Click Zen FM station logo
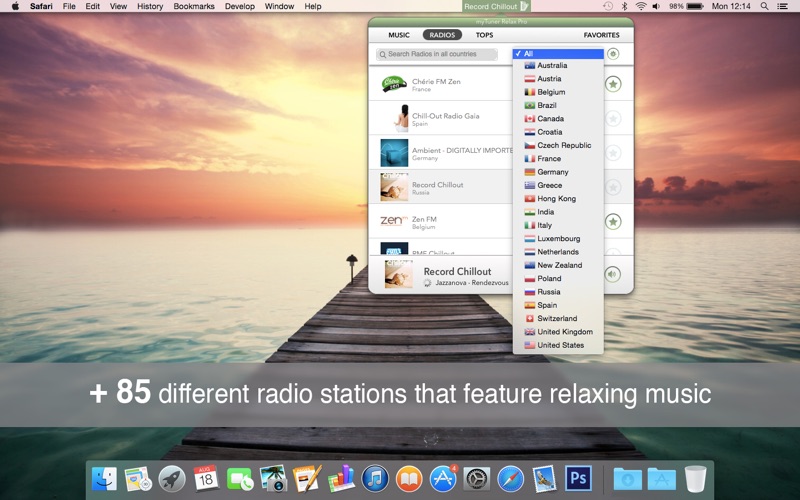This screenshot has height=500, width=800. [x=394, y=221]
